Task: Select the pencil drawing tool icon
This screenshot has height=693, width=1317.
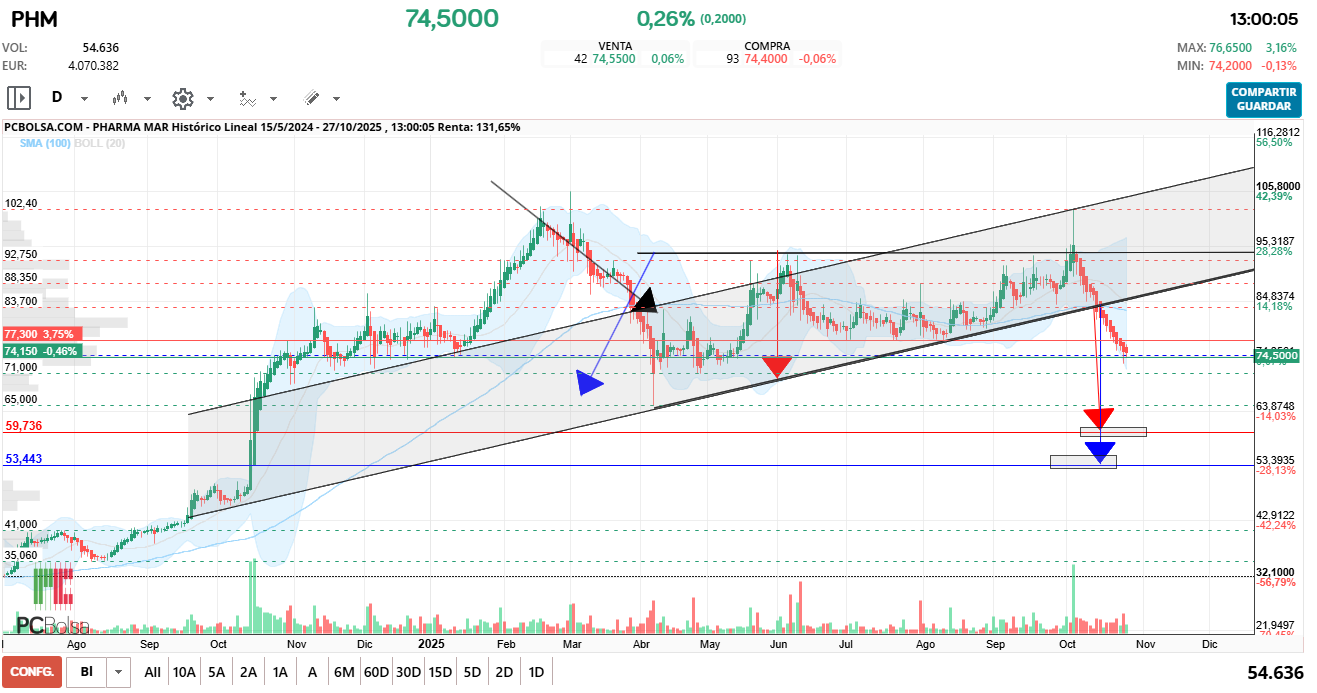Action: pos(311,98)
